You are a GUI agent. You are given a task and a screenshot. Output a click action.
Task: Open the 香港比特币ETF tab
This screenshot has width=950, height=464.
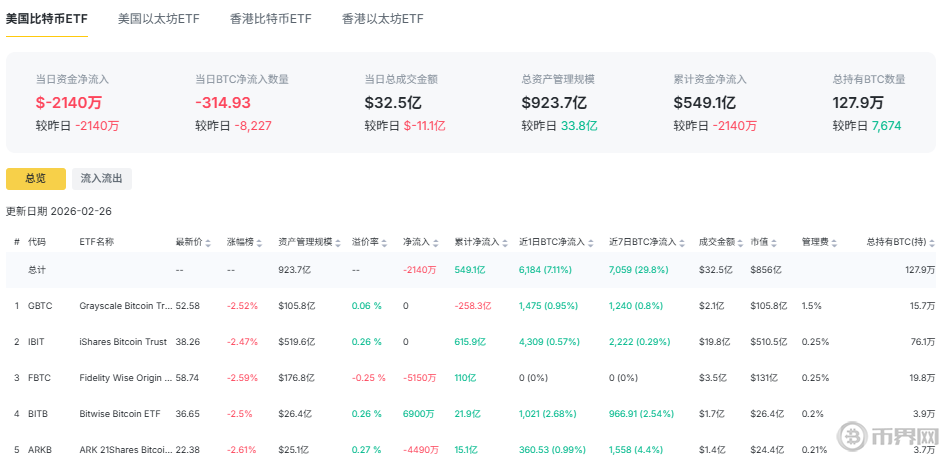pyautogui.click(x=270, y=19)
